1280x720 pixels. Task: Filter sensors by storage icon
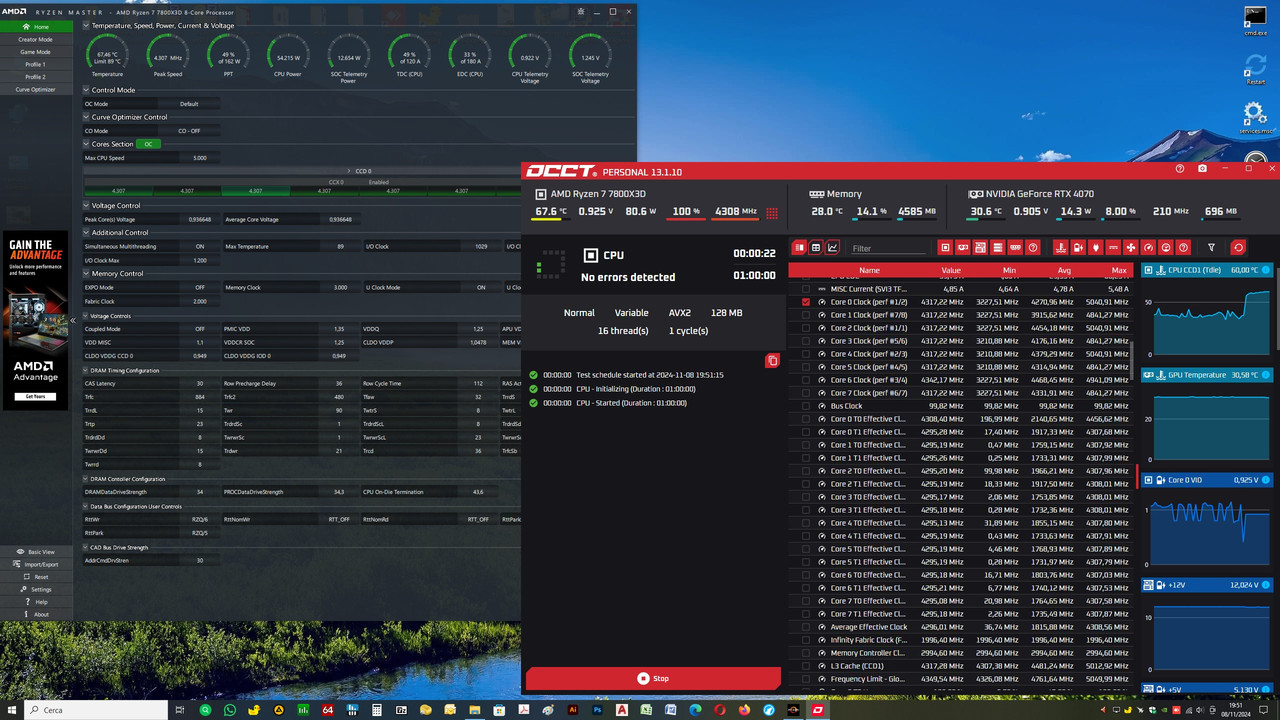pos(998,247)
